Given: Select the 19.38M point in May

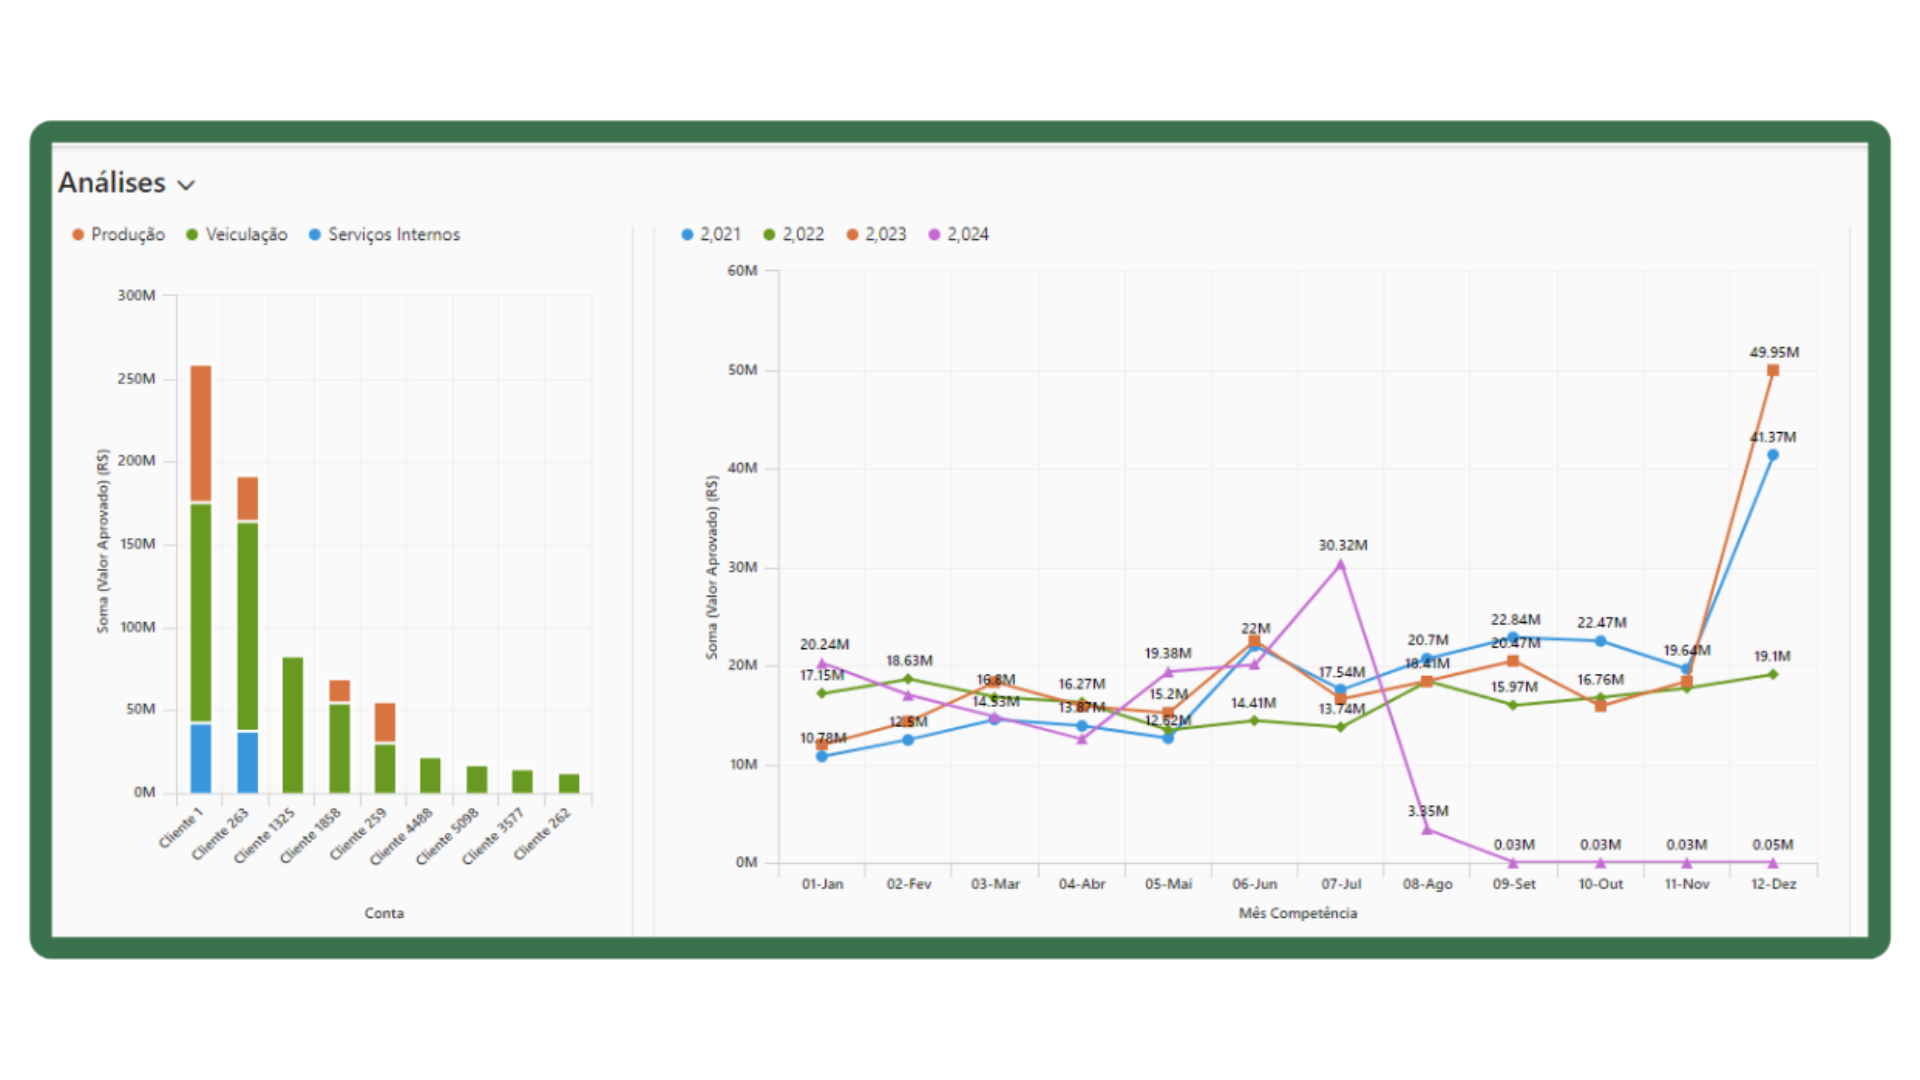Looking at the screenshot, I should (x=1168, y=672).
